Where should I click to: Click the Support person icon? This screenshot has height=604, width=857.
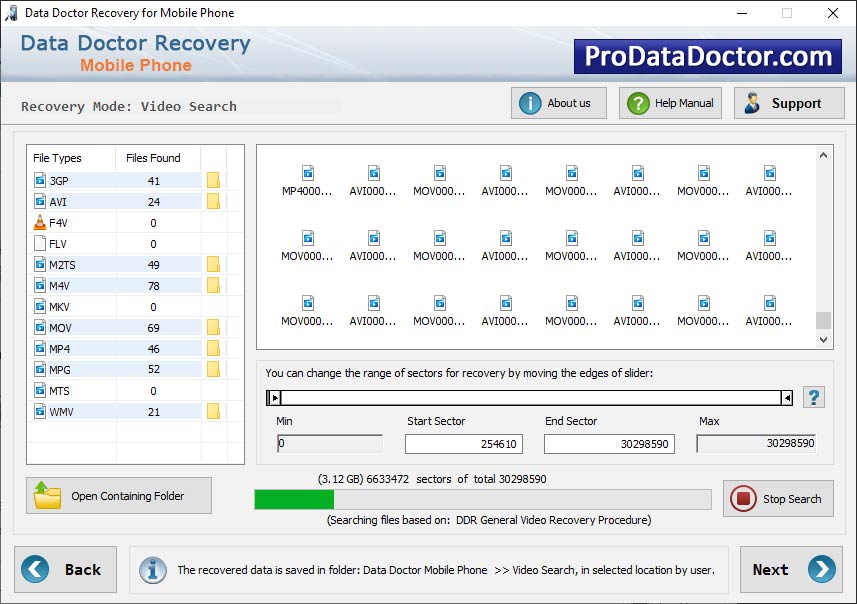tap(751, 101)
